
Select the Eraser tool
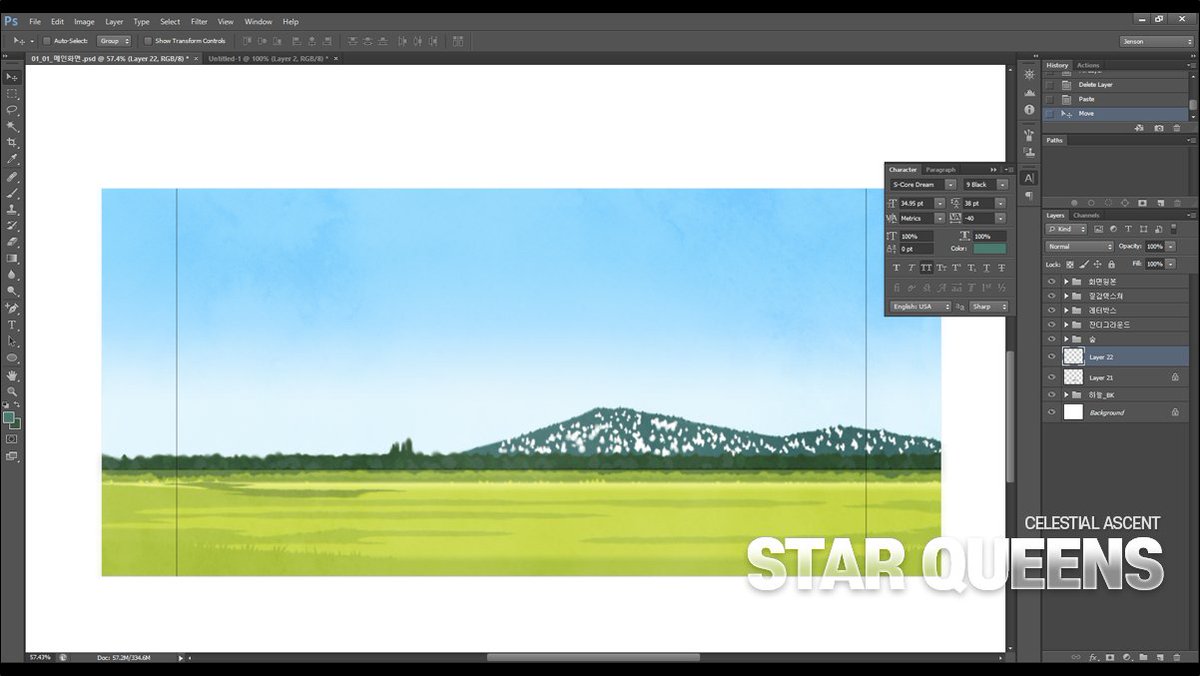coord(12,242)
